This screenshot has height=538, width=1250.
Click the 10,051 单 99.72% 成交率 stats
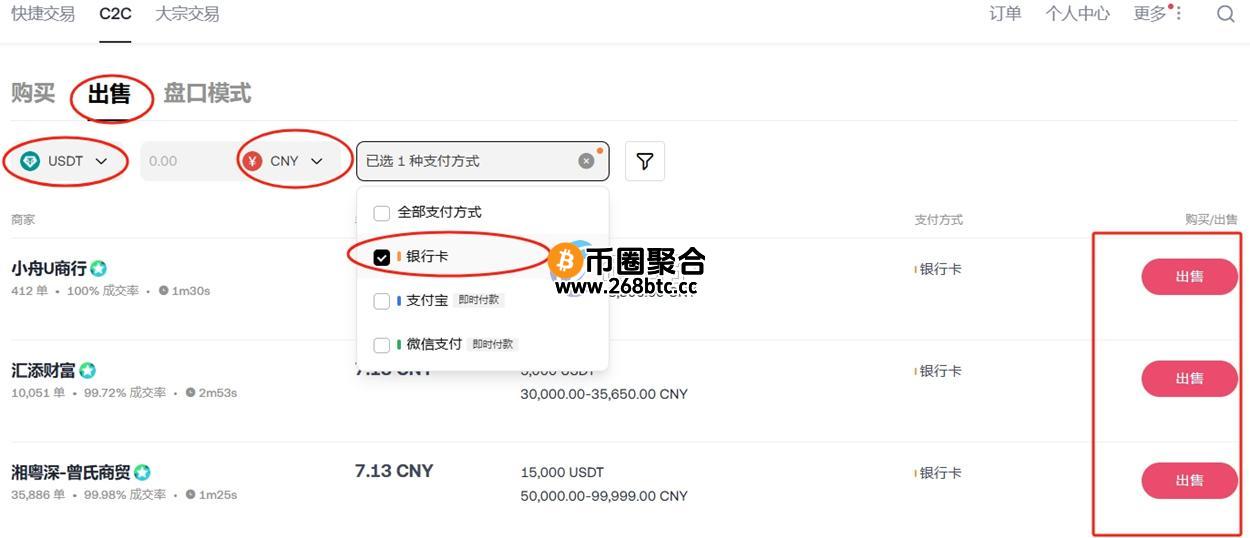tap(124, 393)
